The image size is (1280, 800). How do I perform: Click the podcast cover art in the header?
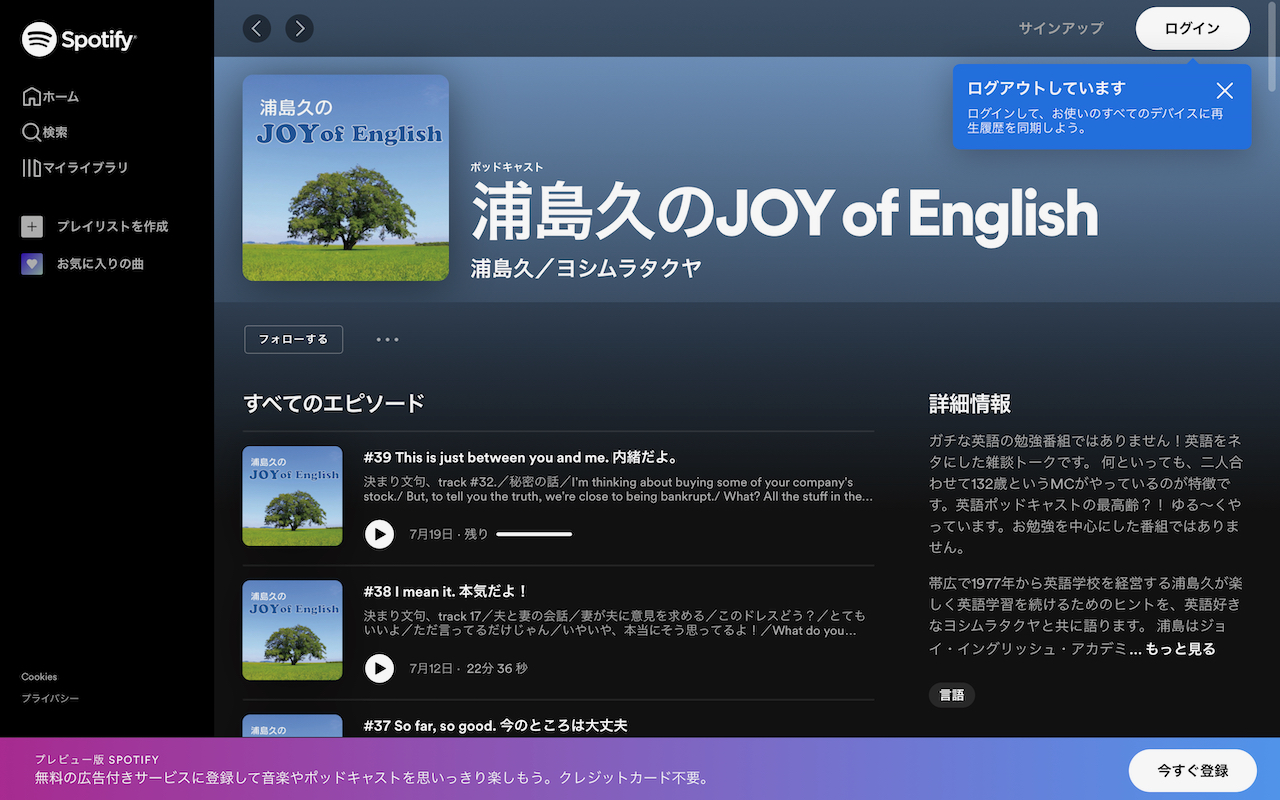(346, 178)
